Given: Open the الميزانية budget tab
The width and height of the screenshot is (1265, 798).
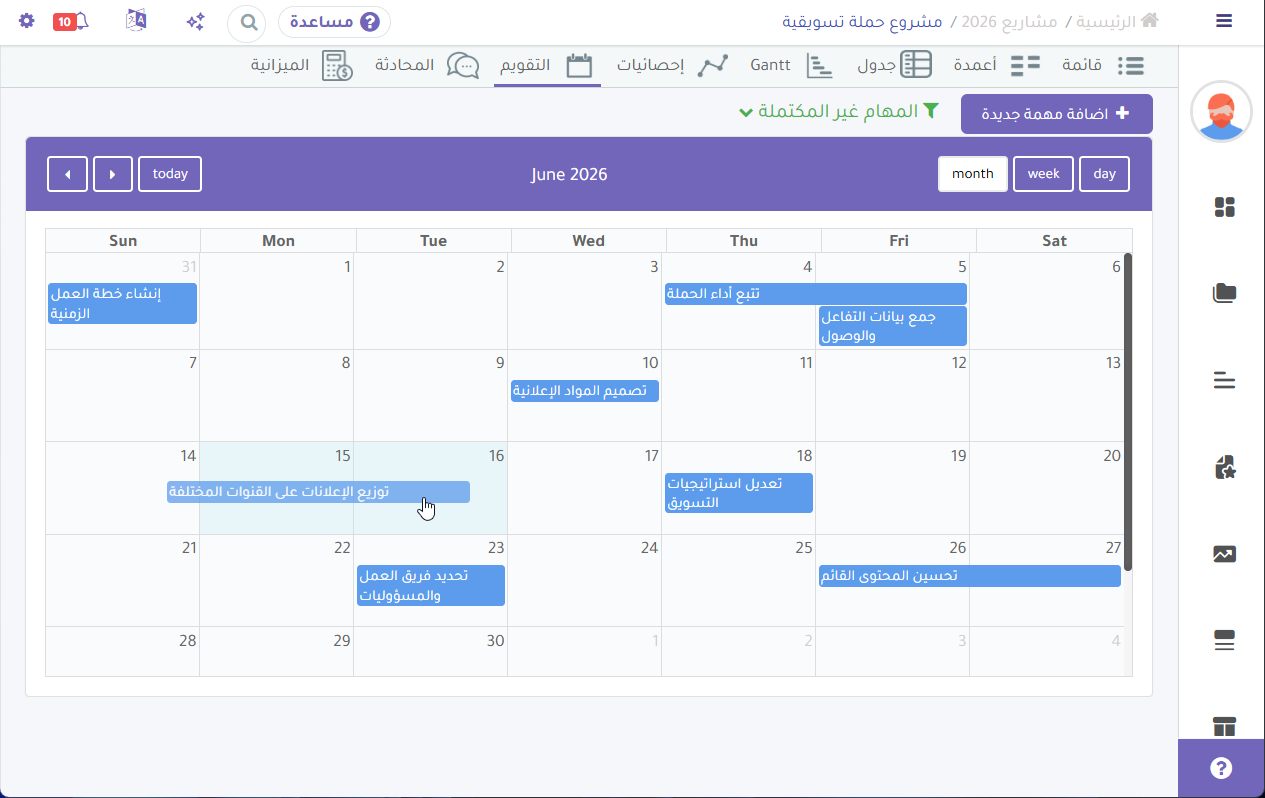Looking at the screenshot, I should click(301, 66).
